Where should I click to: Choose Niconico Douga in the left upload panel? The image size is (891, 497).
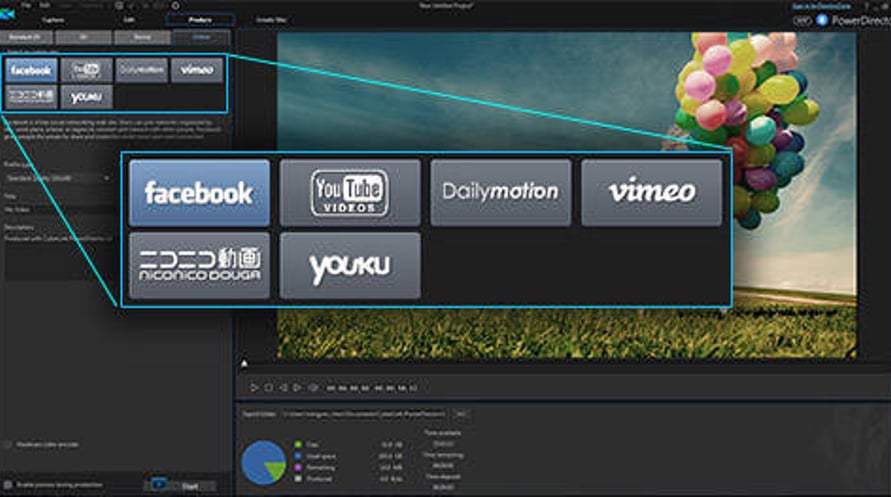32,97
